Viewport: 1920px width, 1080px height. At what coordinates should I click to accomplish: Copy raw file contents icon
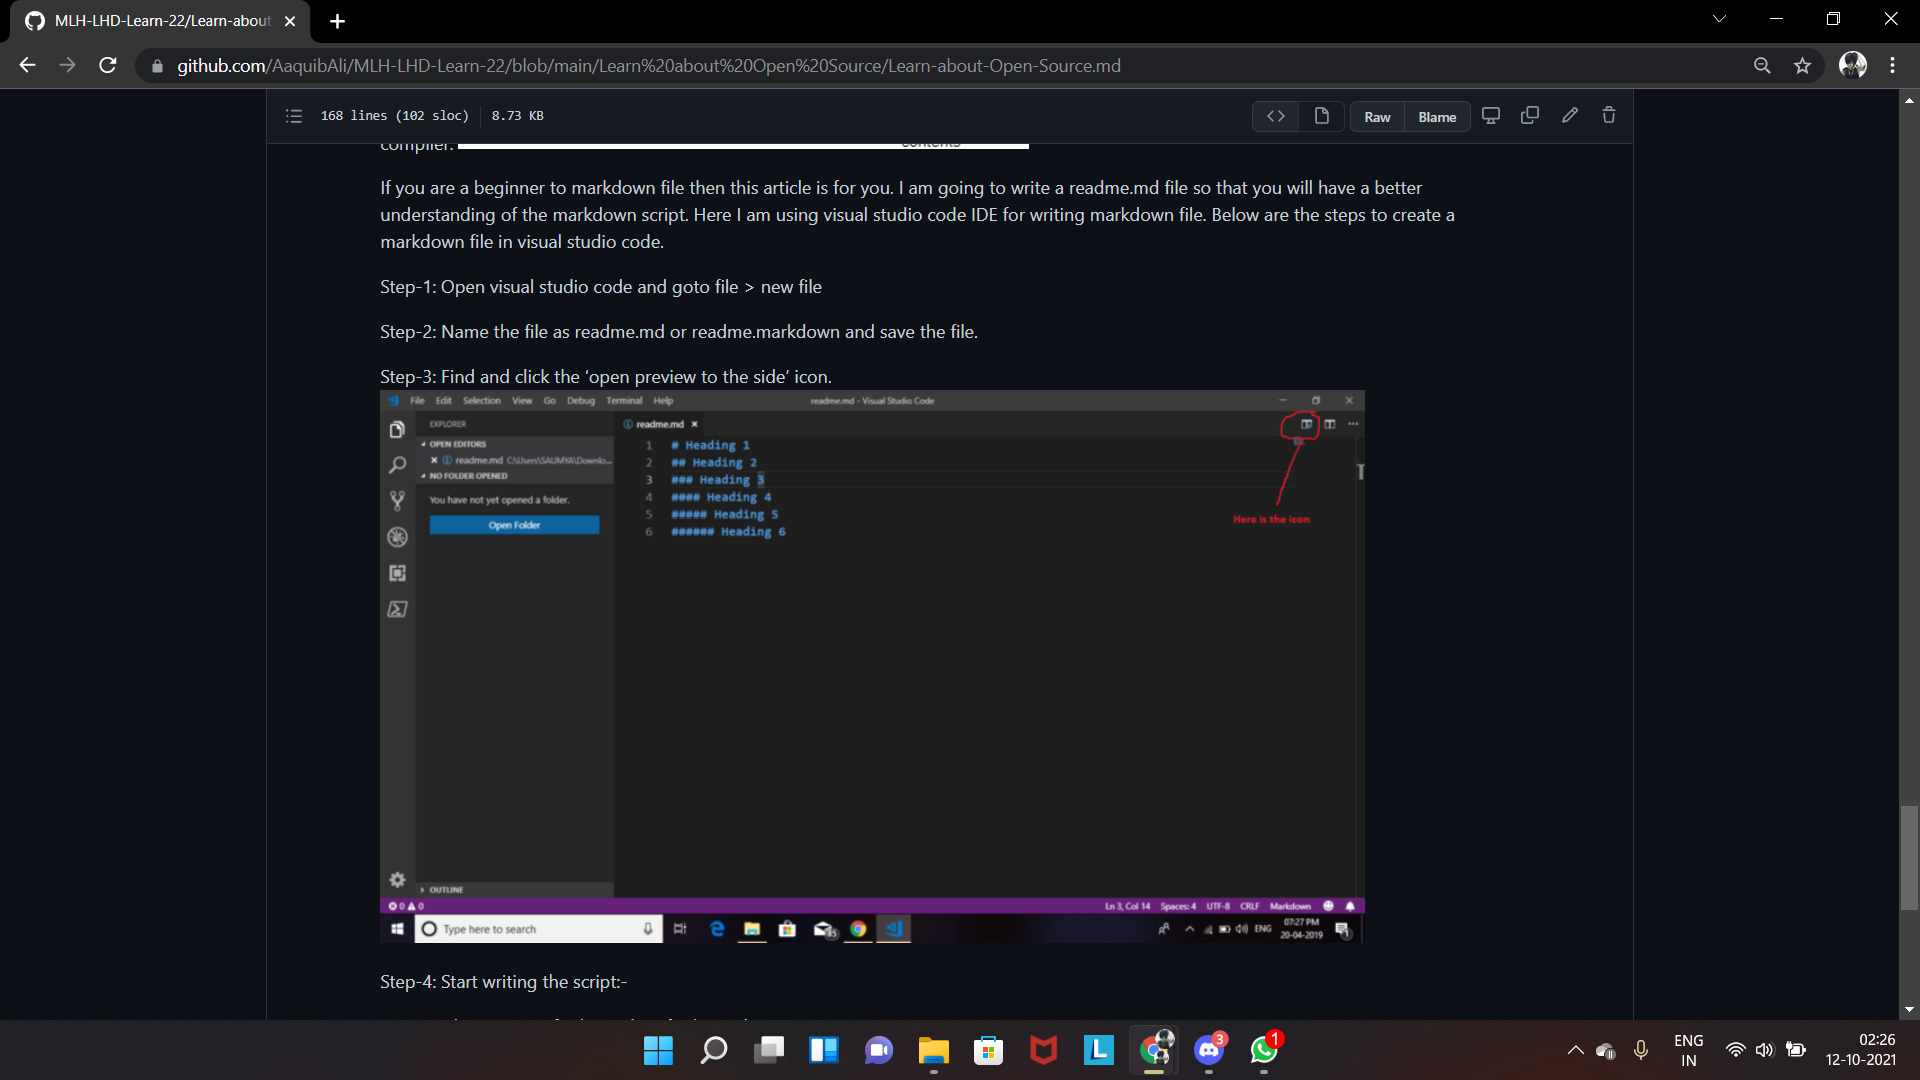coord(1530,116)
